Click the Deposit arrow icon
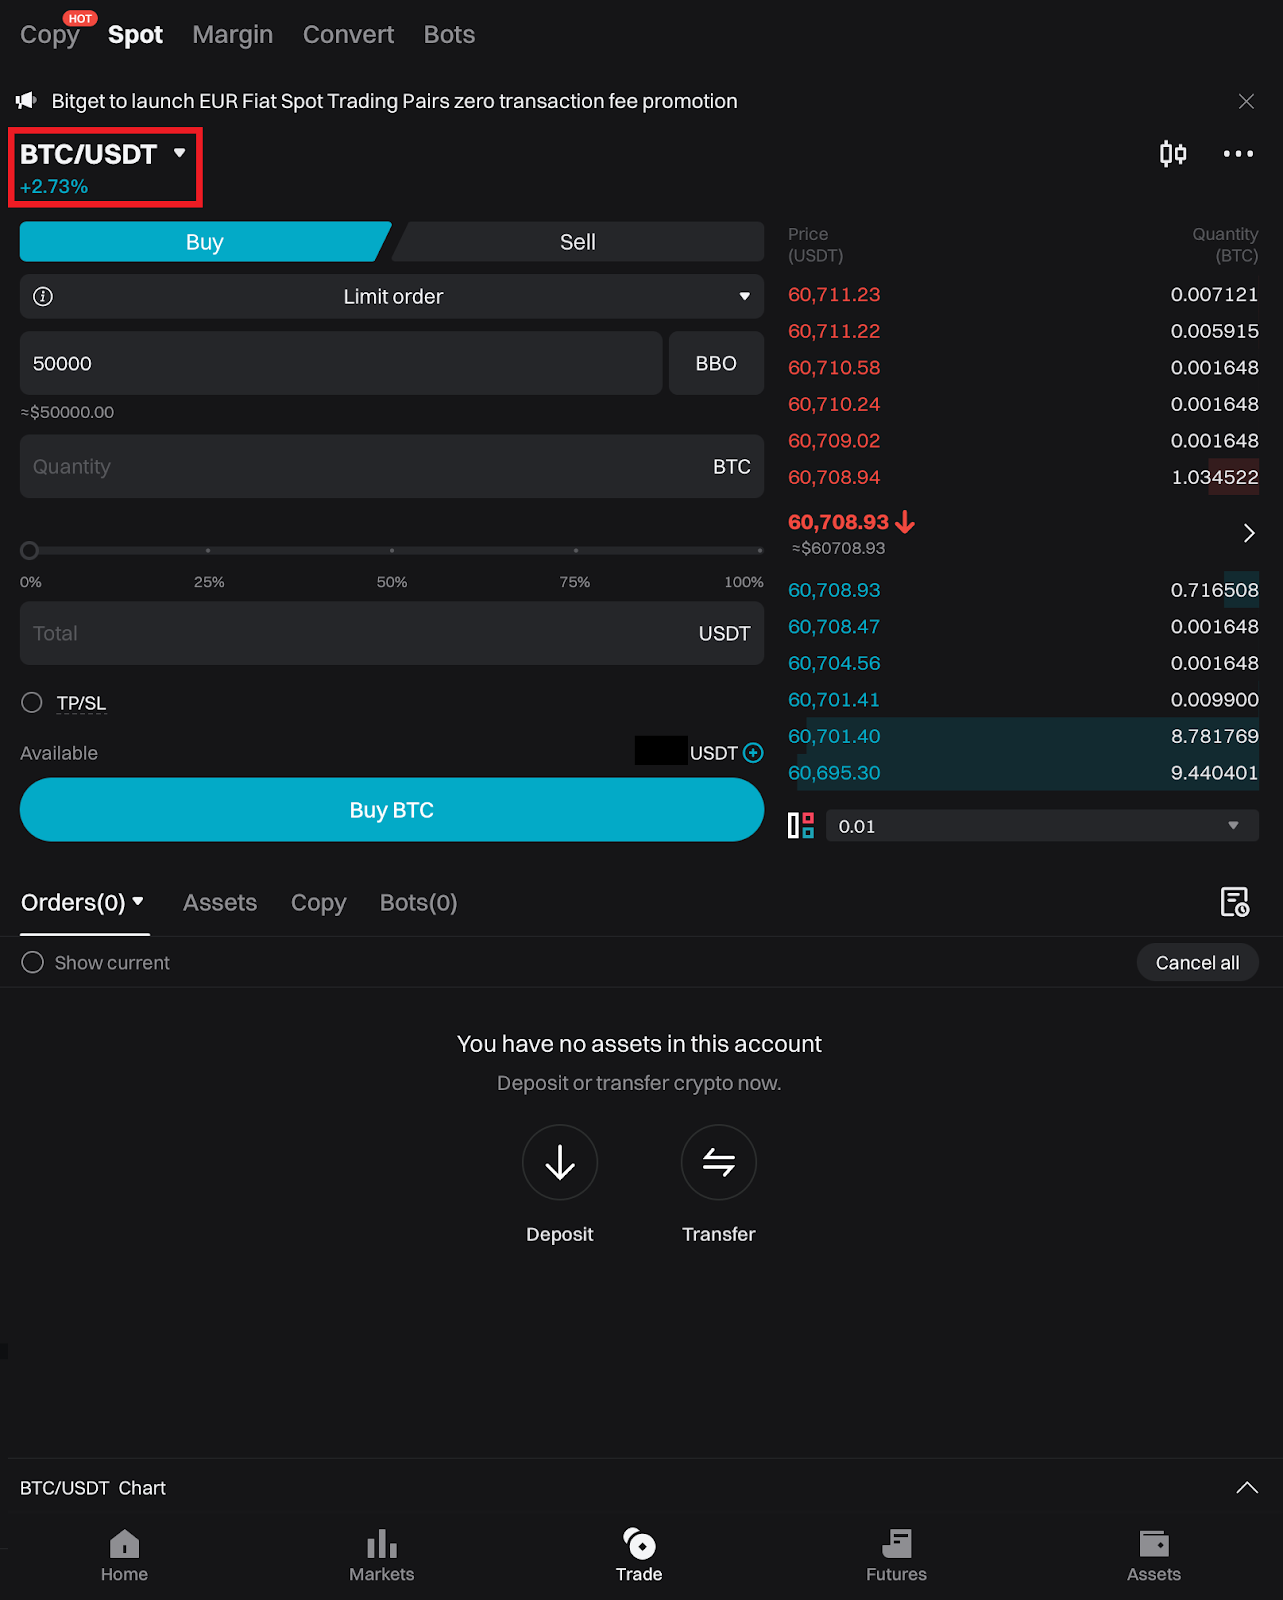Screen dimensions: 1283x1600 [x=560, y=1162]
